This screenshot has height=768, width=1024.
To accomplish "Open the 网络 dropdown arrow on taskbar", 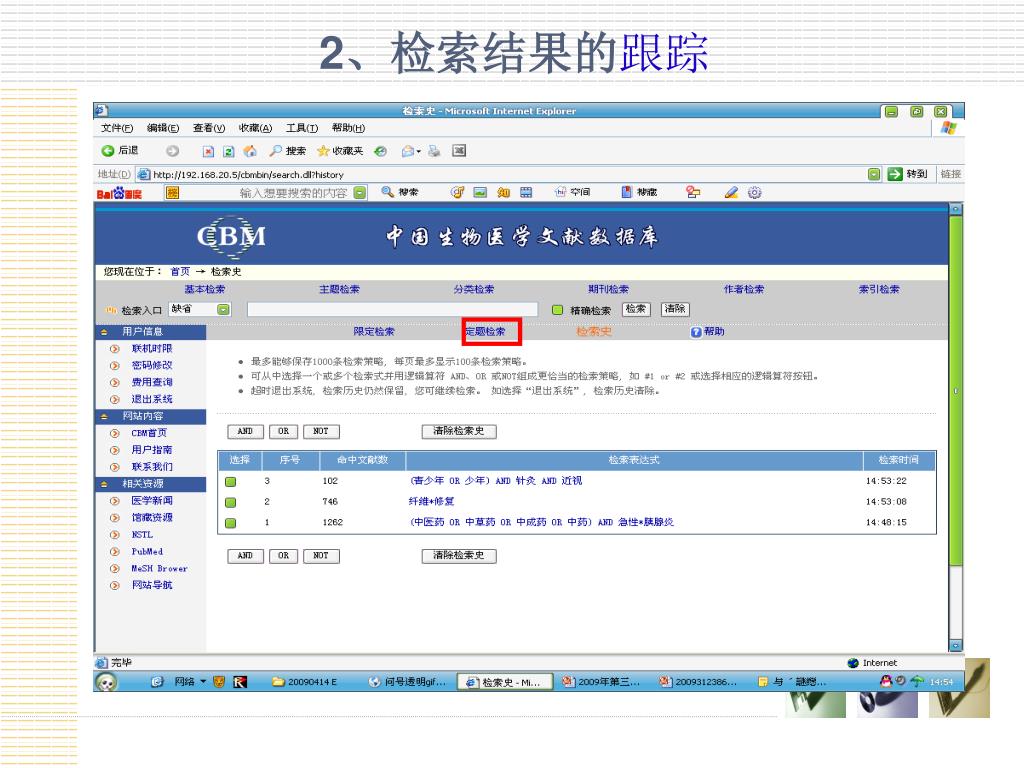I will [202, 681].
